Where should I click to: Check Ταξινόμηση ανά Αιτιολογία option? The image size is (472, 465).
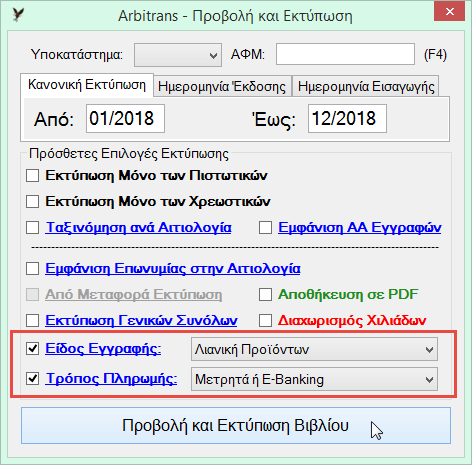click(x=33, y=228)
